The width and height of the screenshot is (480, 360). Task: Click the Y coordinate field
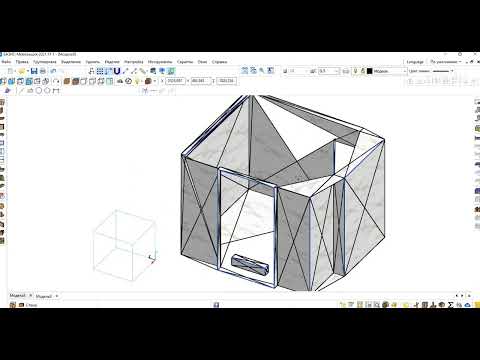pos(201,81)
